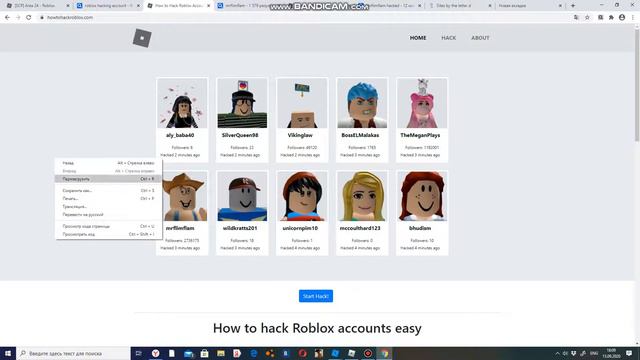Open Bandicam recorder icon on taskbar
640x360 pixels.
click(368, 353)
